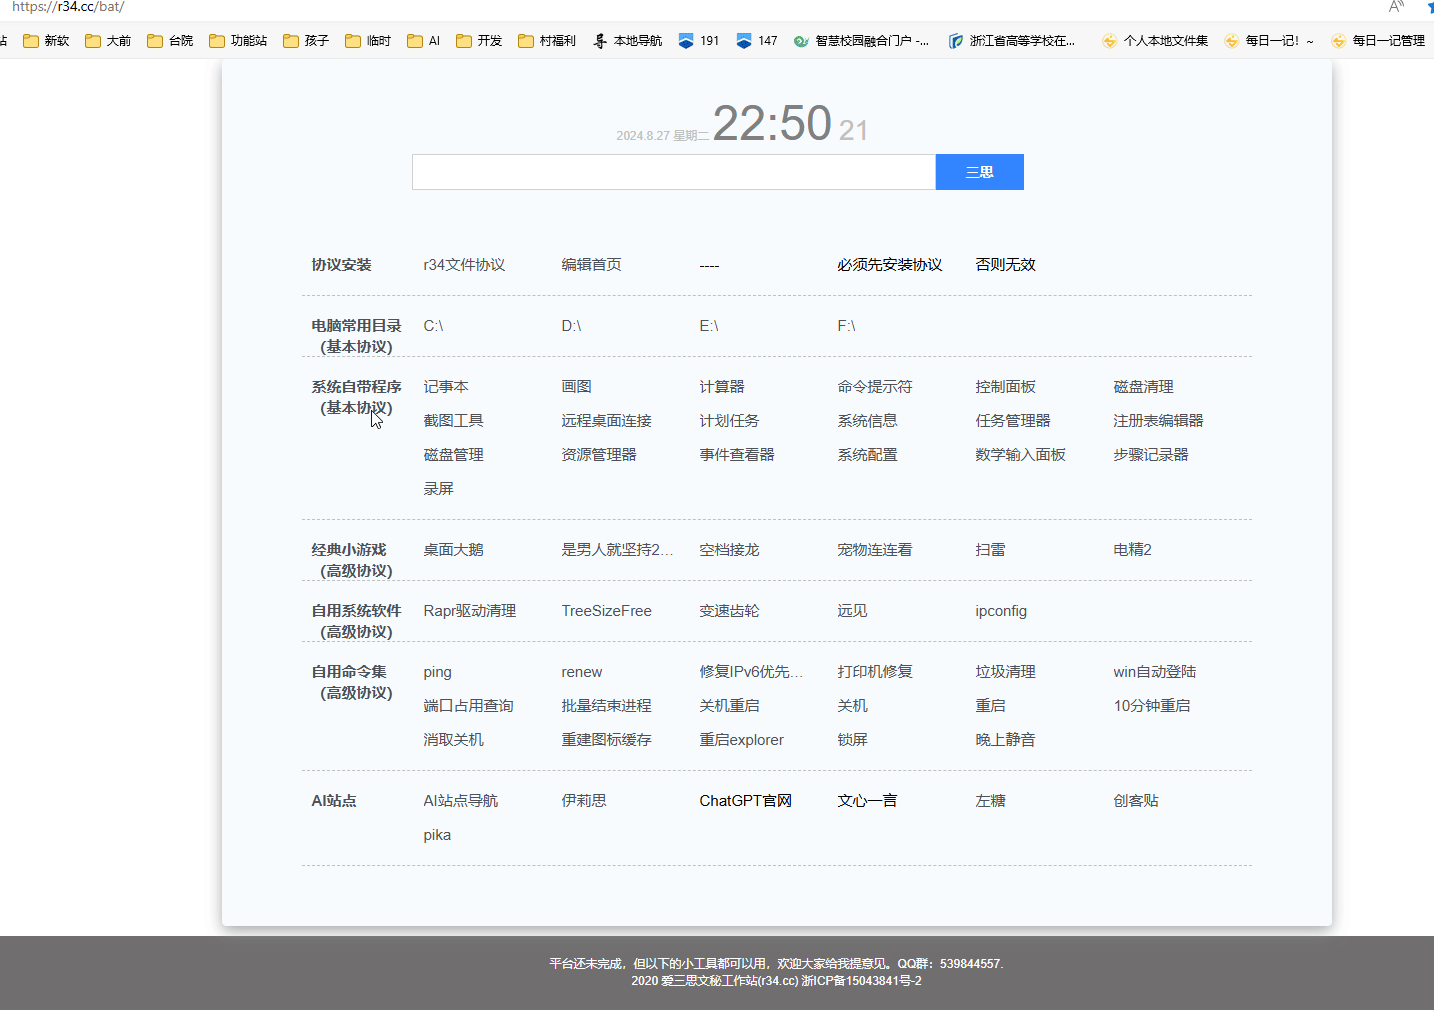The height and width of the screenshot is (1012, 1434).
Task: Open the 191 bookmark
Action: pyautogui.click(x=699, y=41)
